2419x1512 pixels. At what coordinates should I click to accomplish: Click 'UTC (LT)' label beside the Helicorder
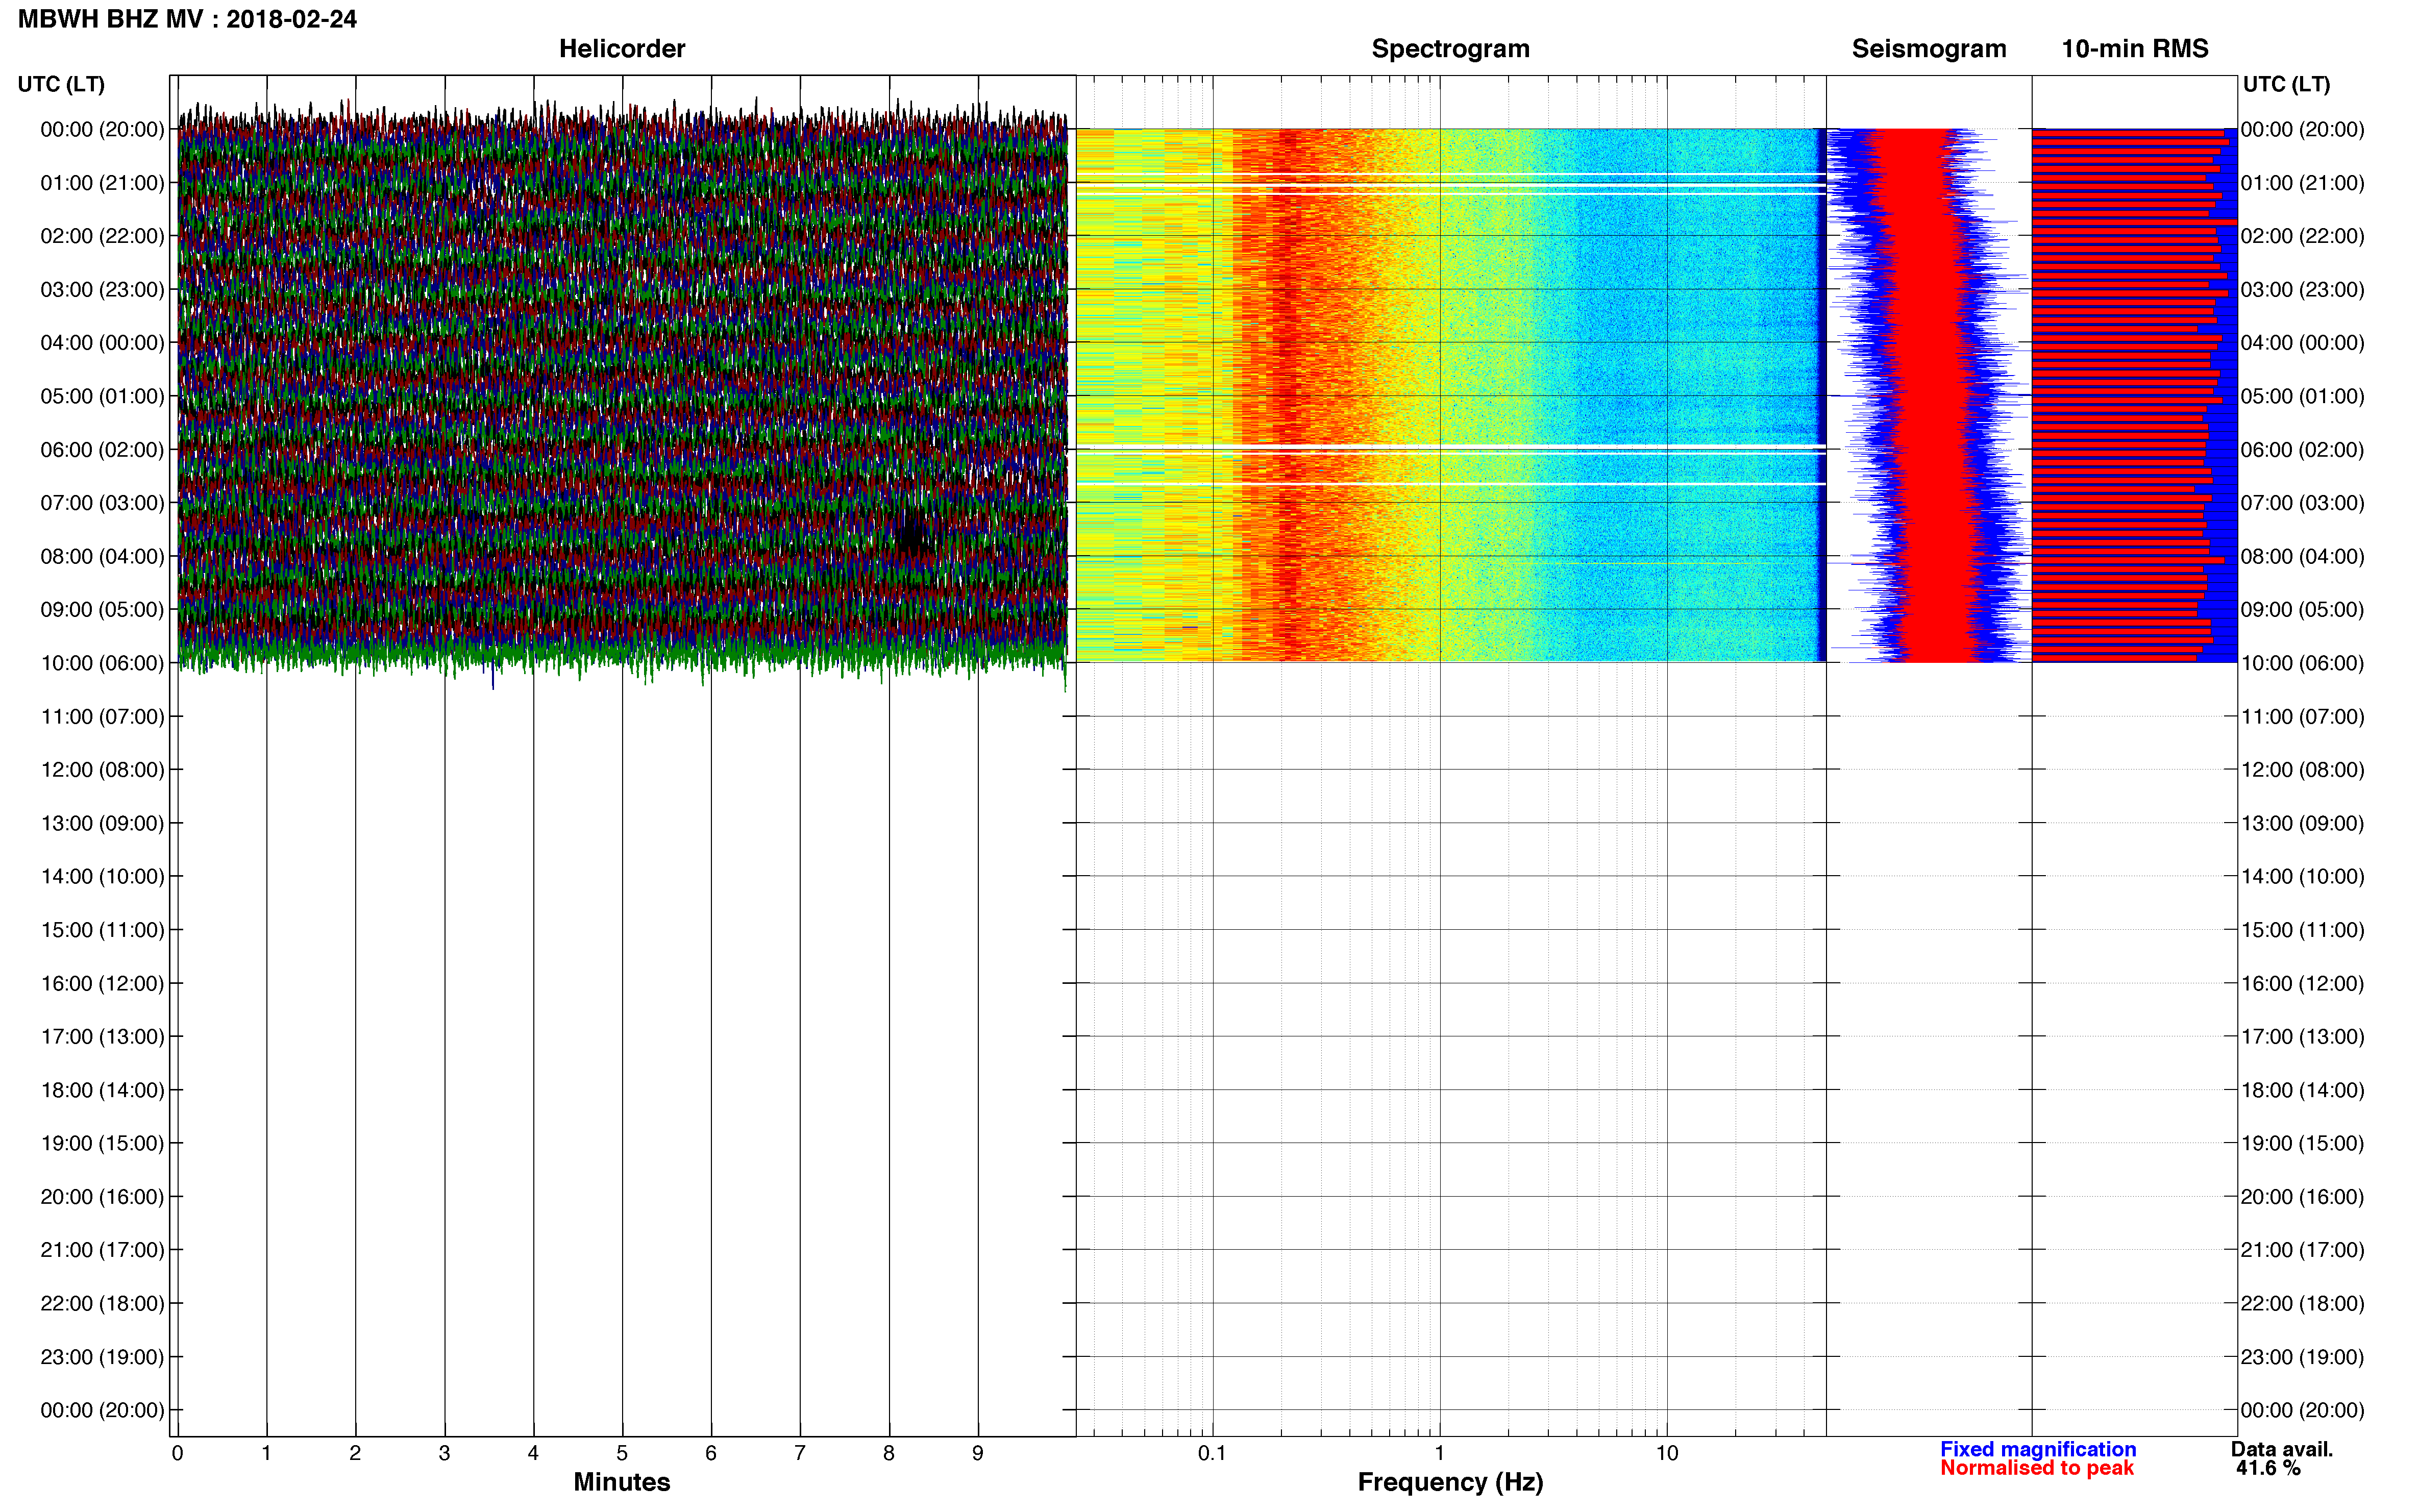(61, 84)
